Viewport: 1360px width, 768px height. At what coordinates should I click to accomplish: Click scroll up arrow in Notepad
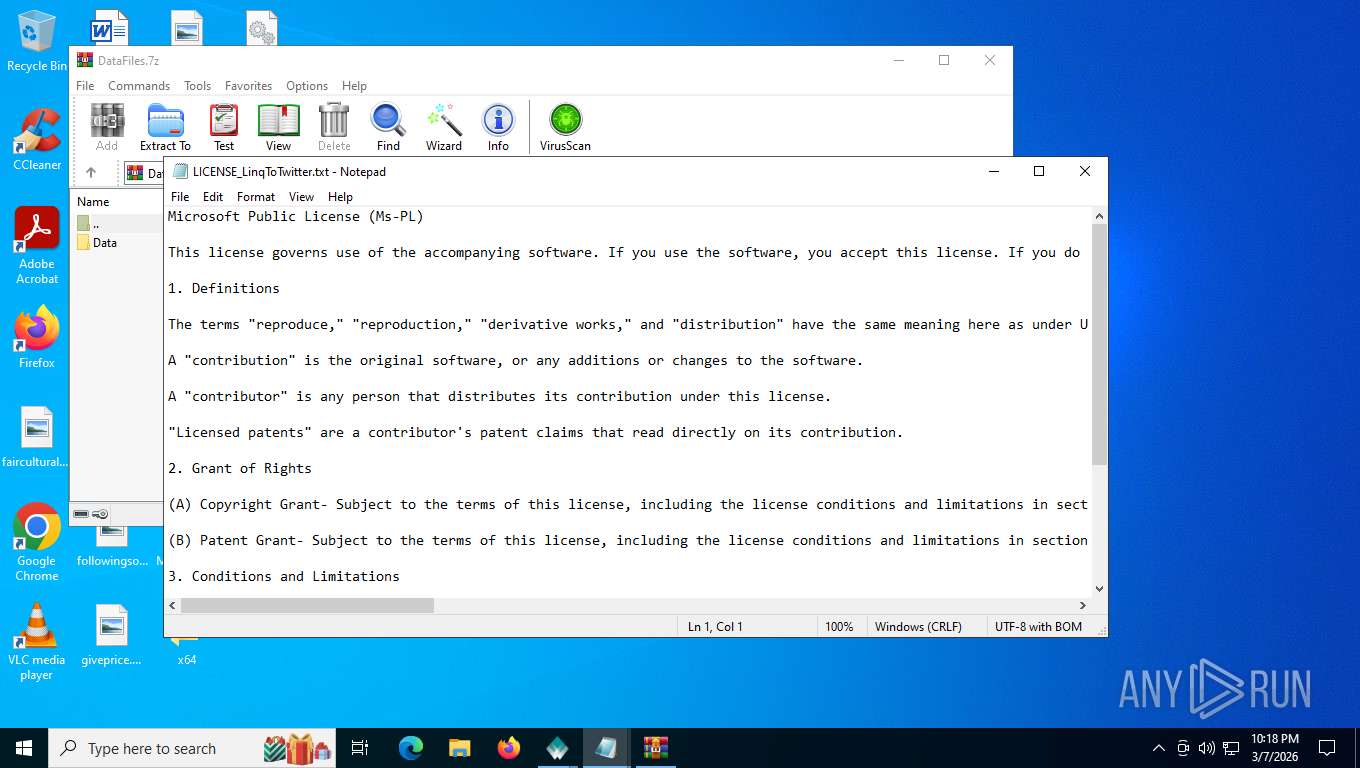1100,216
